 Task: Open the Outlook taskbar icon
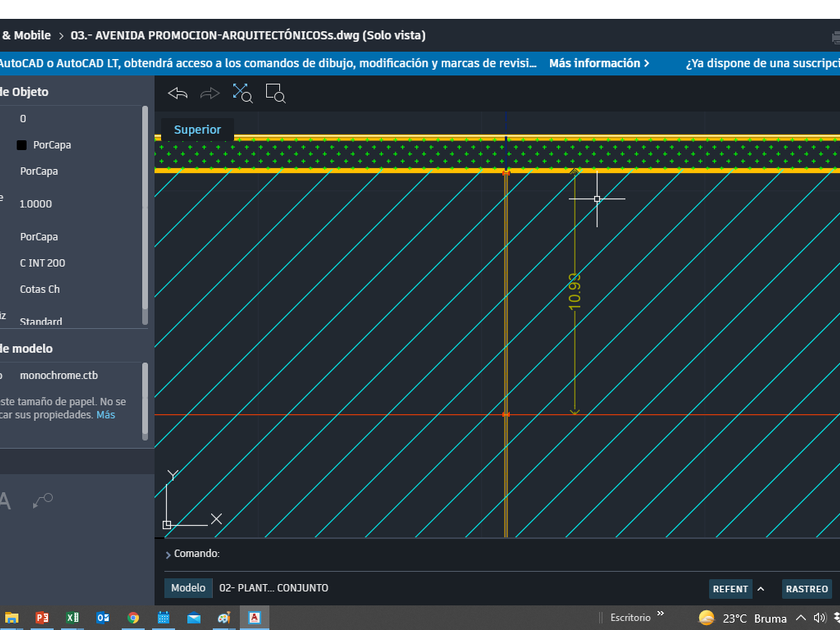coord(103,618)
